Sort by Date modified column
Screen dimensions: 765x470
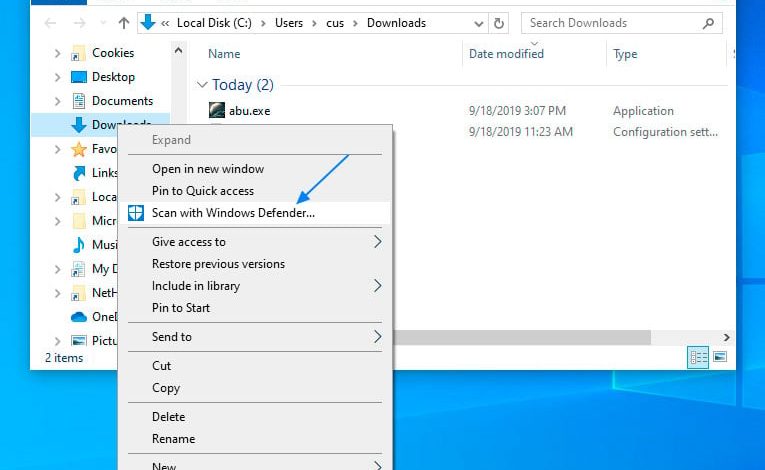click(506, 54)
